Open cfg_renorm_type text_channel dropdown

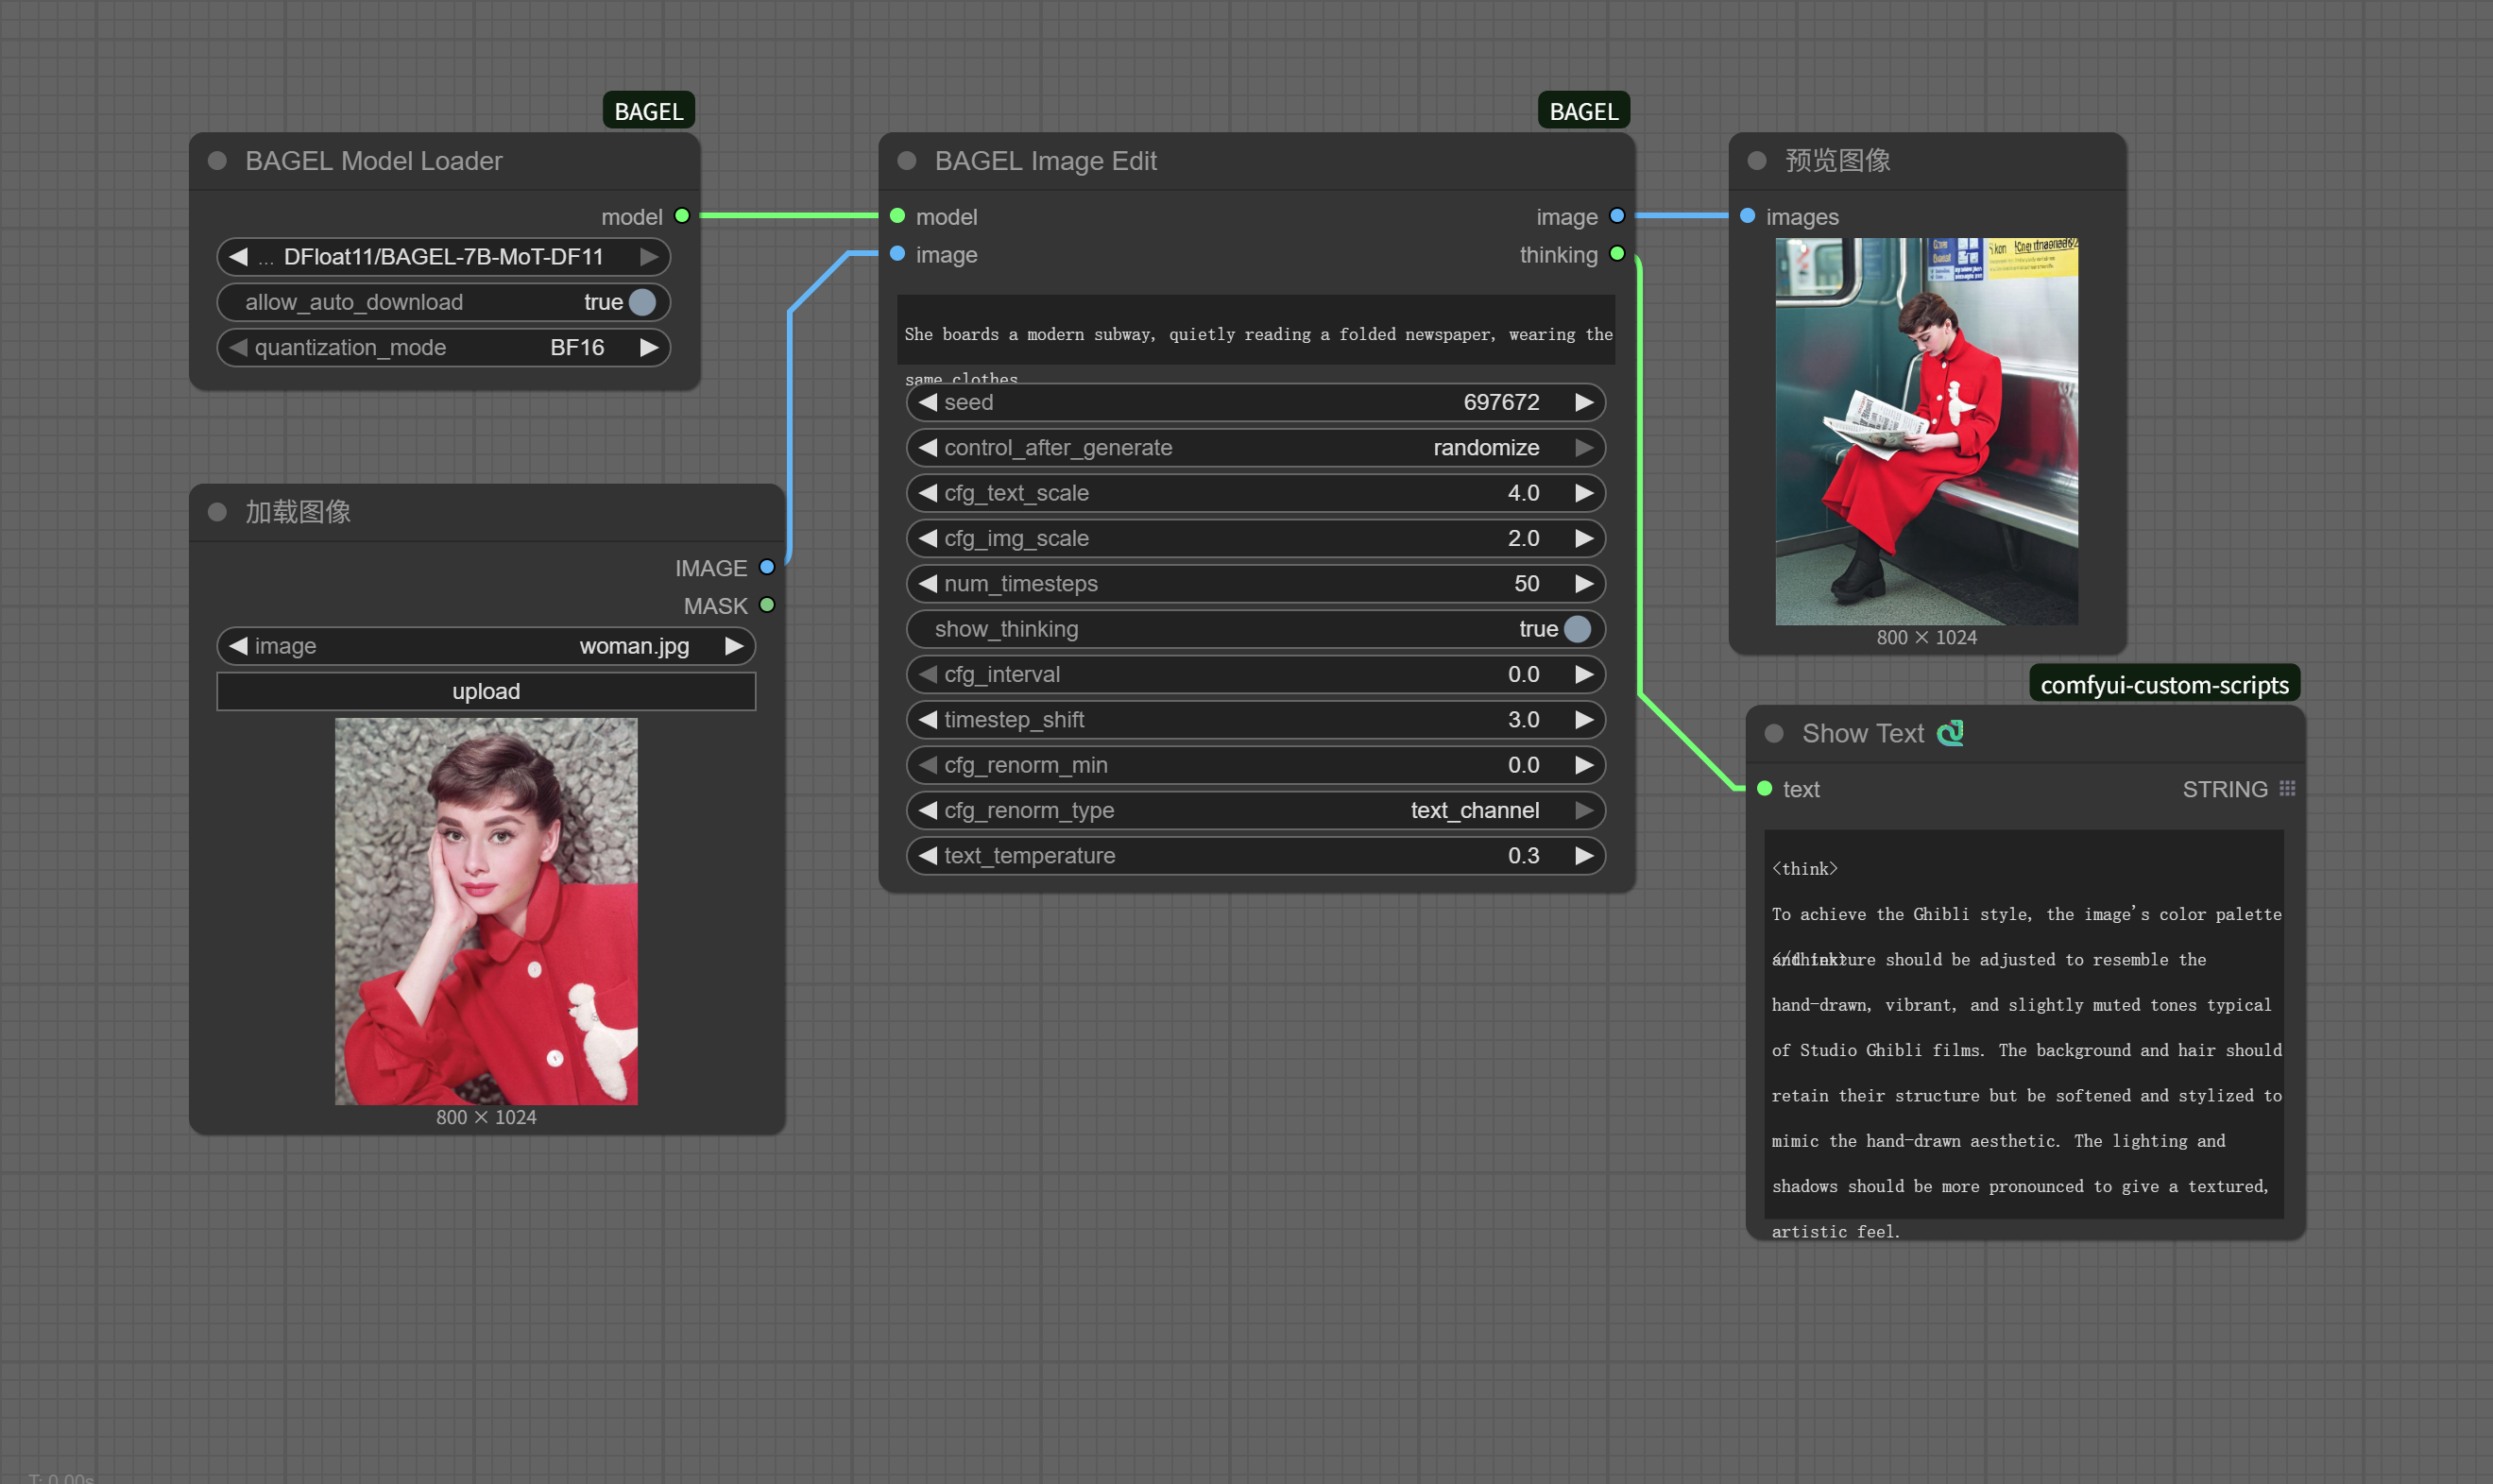[x=1256, y=810]
